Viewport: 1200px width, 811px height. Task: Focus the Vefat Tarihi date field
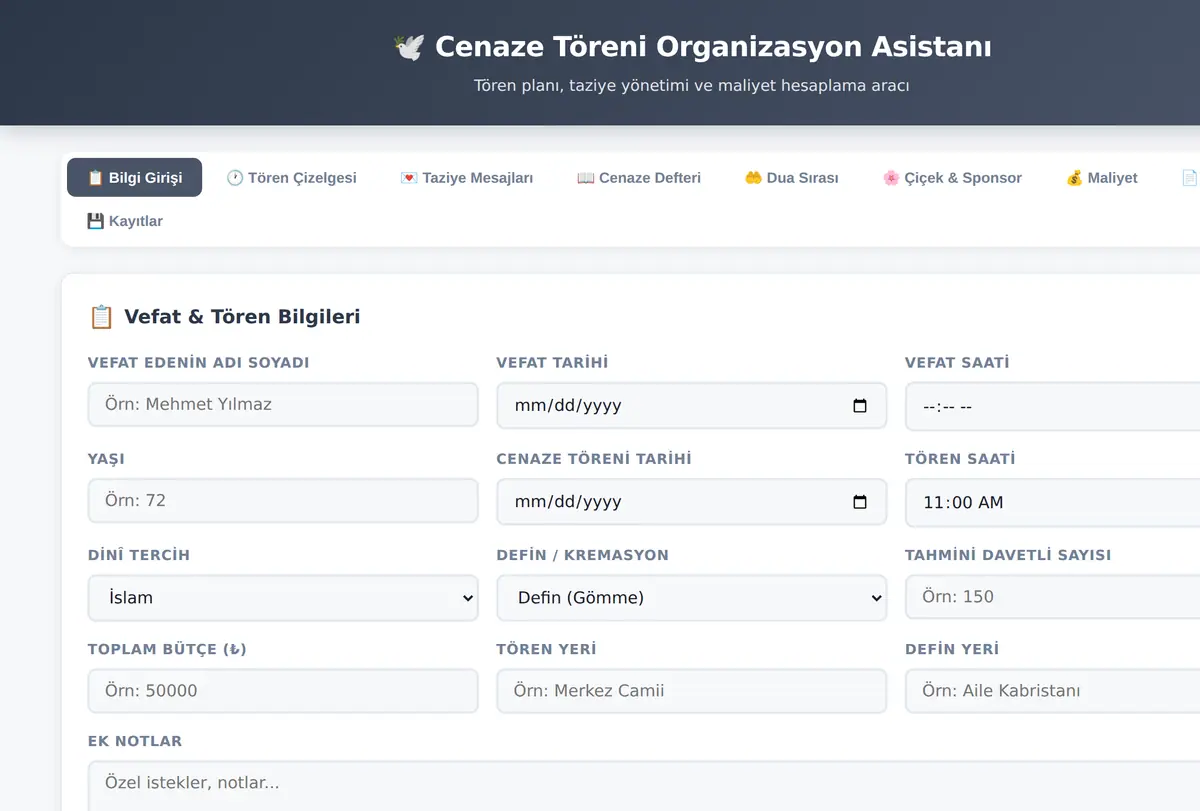point(692,406)
